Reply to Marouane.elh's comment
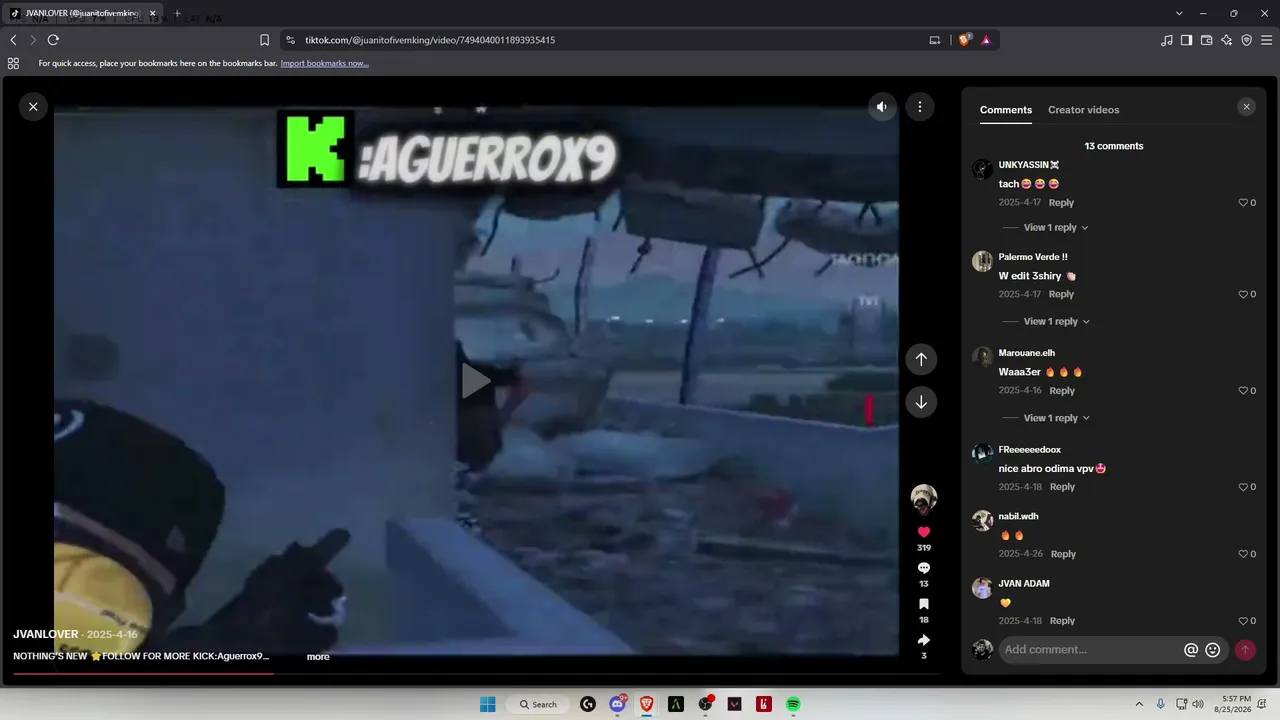 coord(1062,391)
